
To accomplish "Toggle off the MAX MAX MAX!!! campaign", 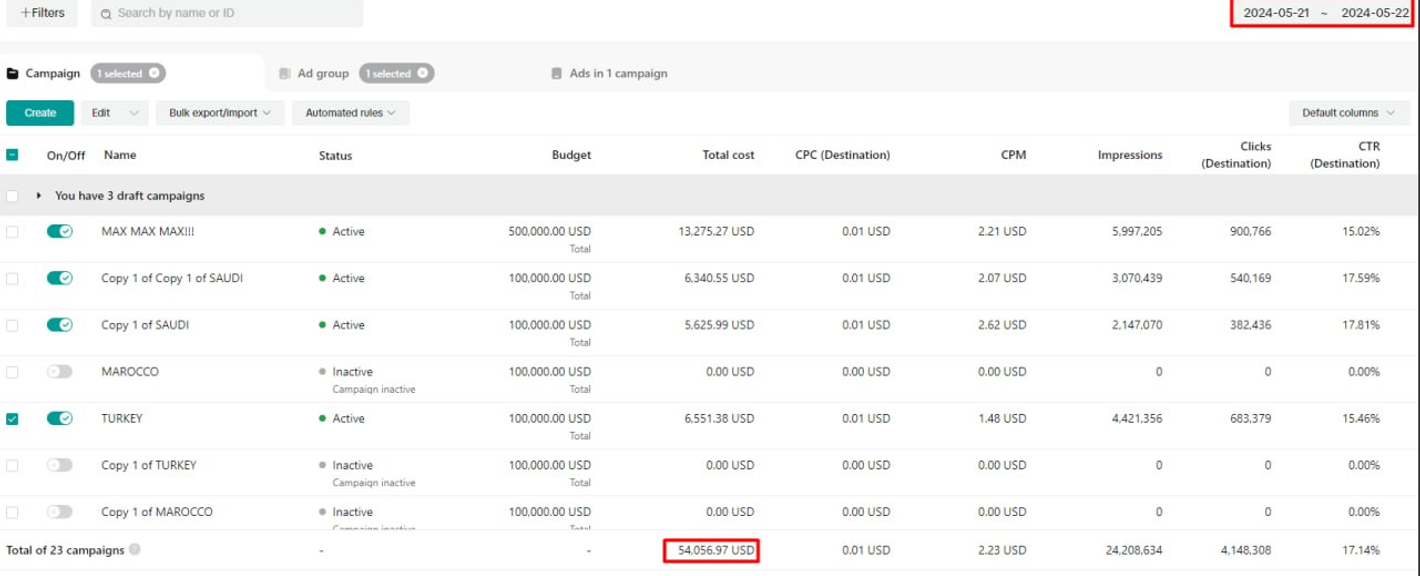I will (60, 231).
